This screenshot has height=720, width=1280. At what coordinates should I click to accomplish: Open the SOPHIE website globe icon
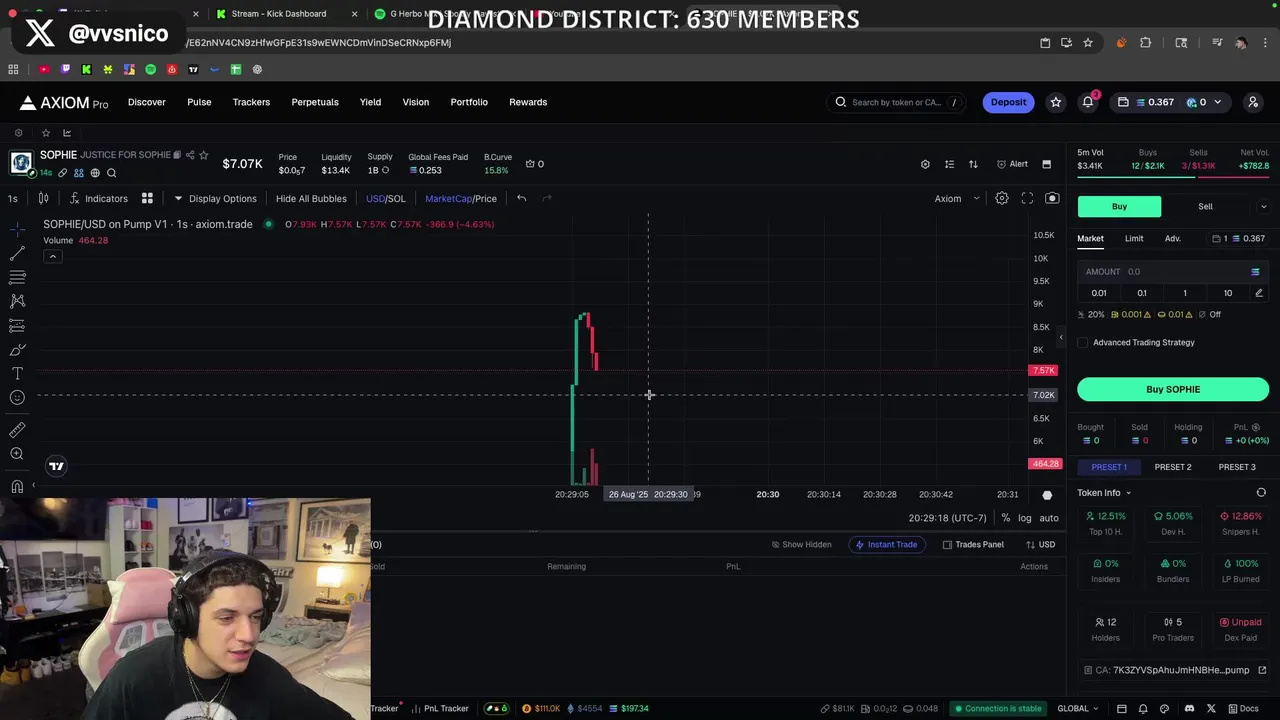pyautogui.click(x=95, y=173)
